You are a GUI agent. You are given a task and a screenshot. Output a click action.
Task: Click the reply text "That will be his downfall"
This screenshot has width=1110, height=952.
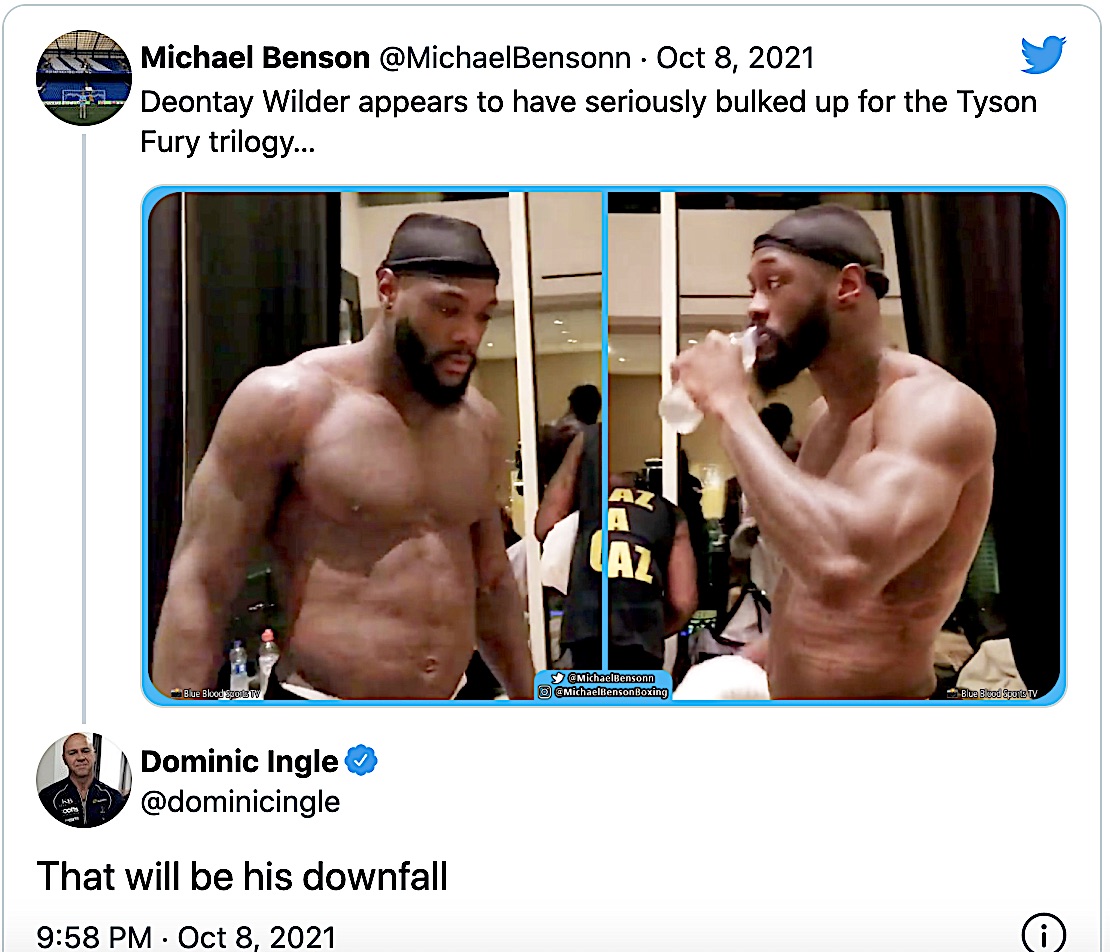tap(242, 877)
